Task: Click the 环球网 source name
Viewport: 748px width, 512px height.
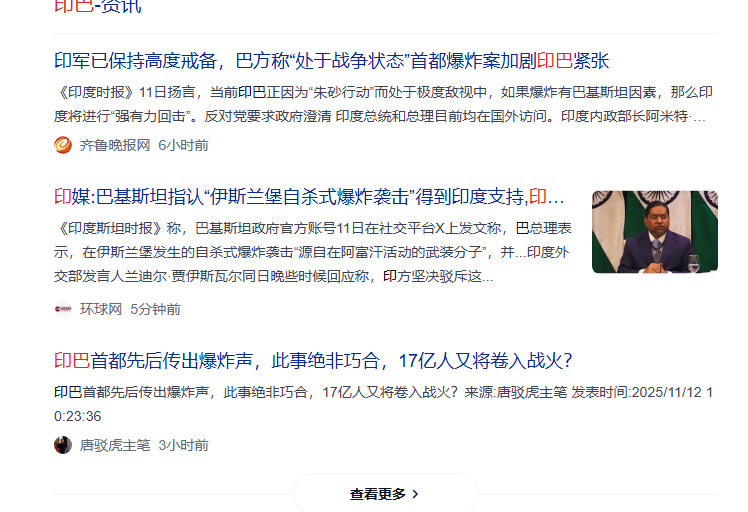Action: point(101,309)
